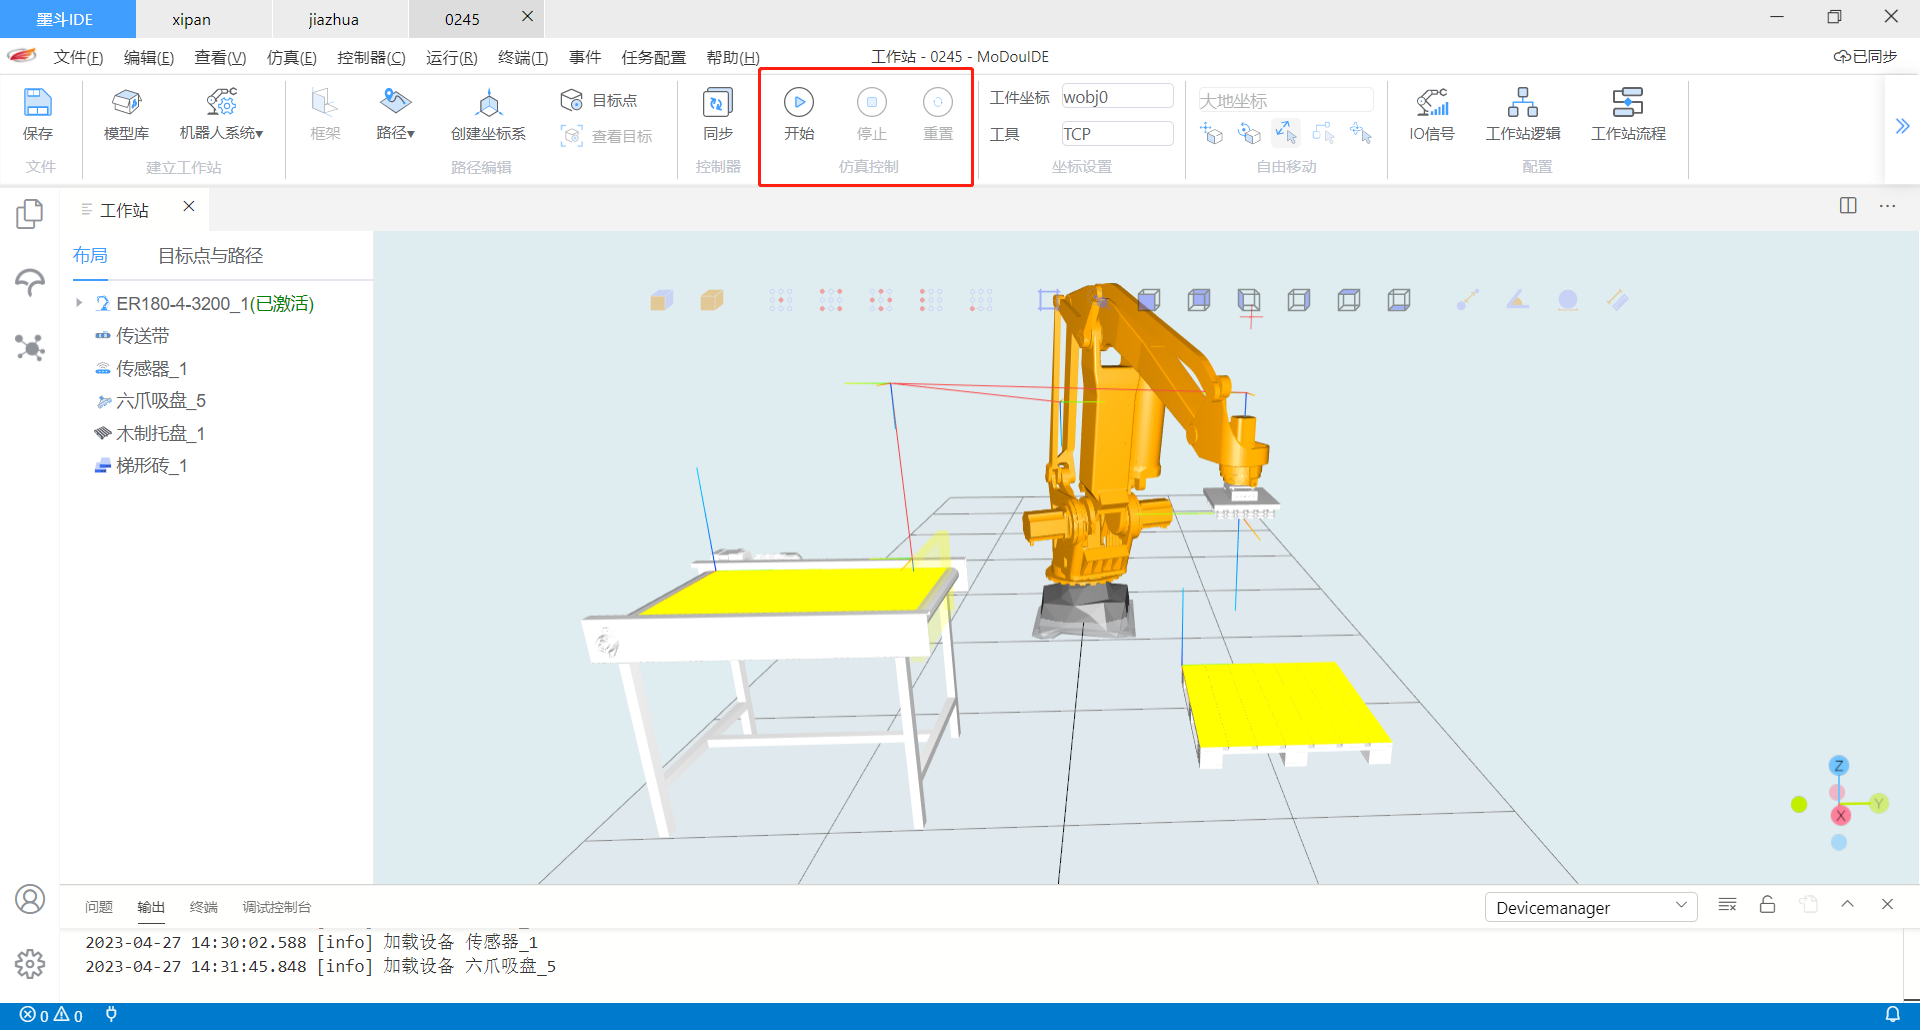Click the 目标点 target point button
The width and height of the screenshot is (1920, 1030).
(x=600, y=100)
